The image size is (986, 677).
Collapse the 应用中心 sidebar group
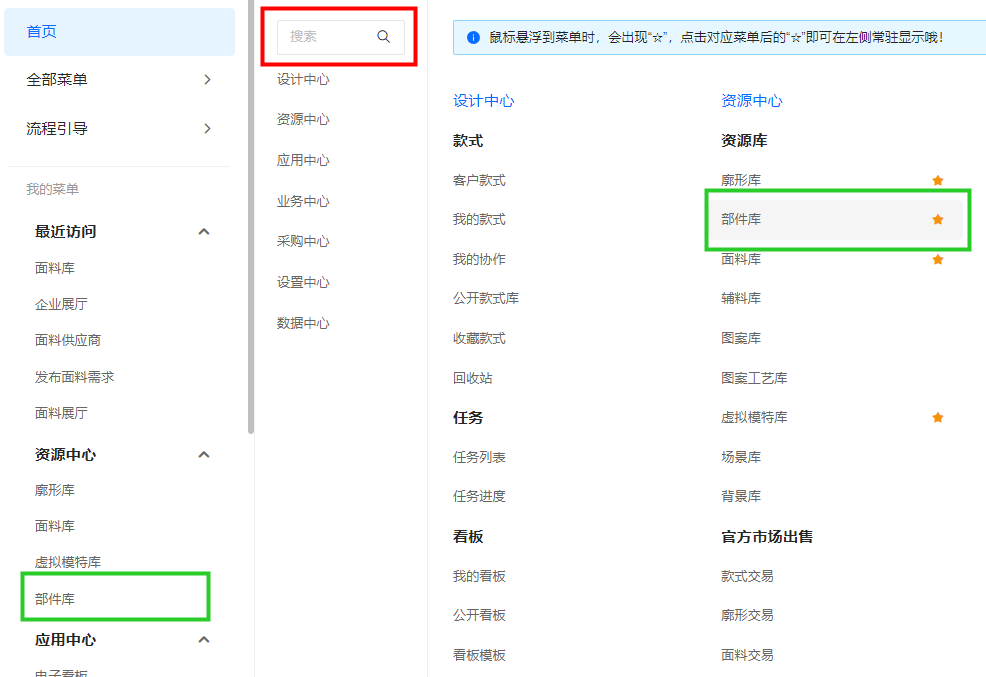click(204, 640)
